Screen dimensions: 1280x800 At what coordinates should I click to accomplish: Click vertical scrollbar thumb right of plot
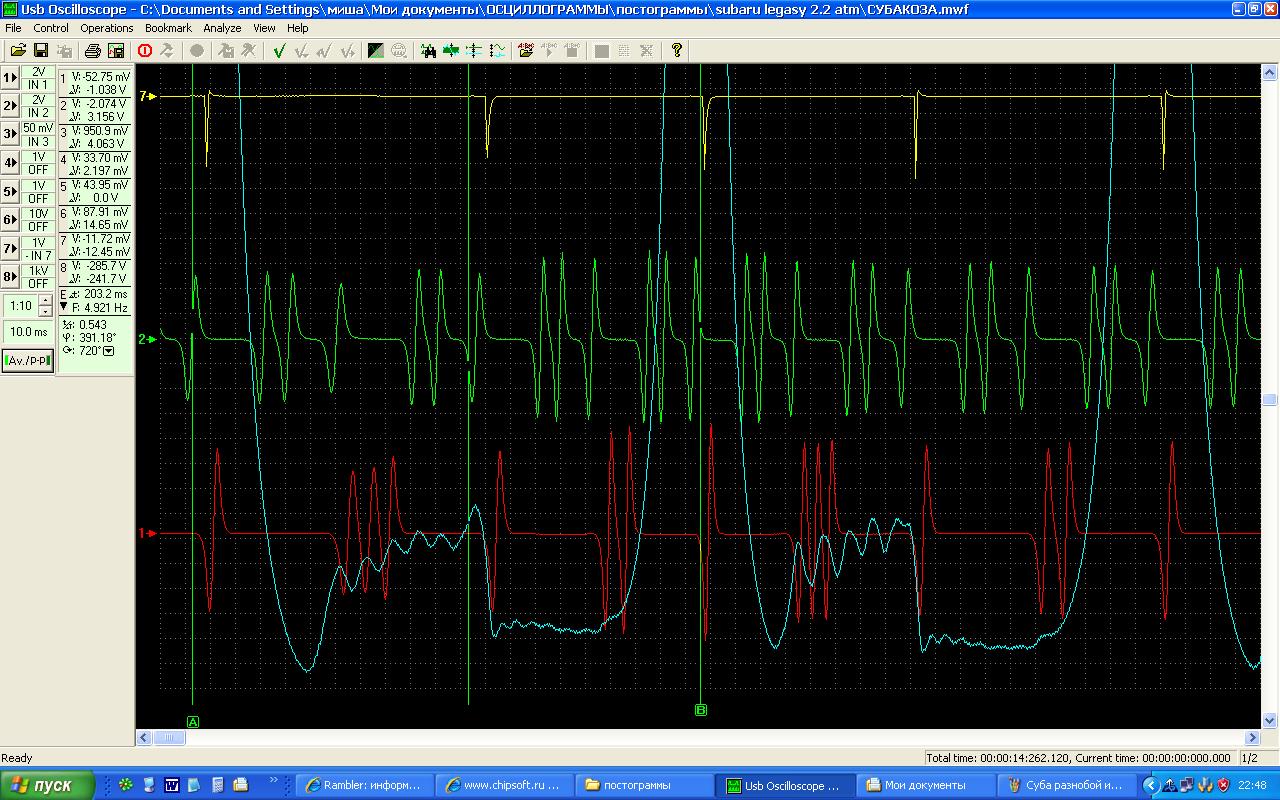[1270, 399]
